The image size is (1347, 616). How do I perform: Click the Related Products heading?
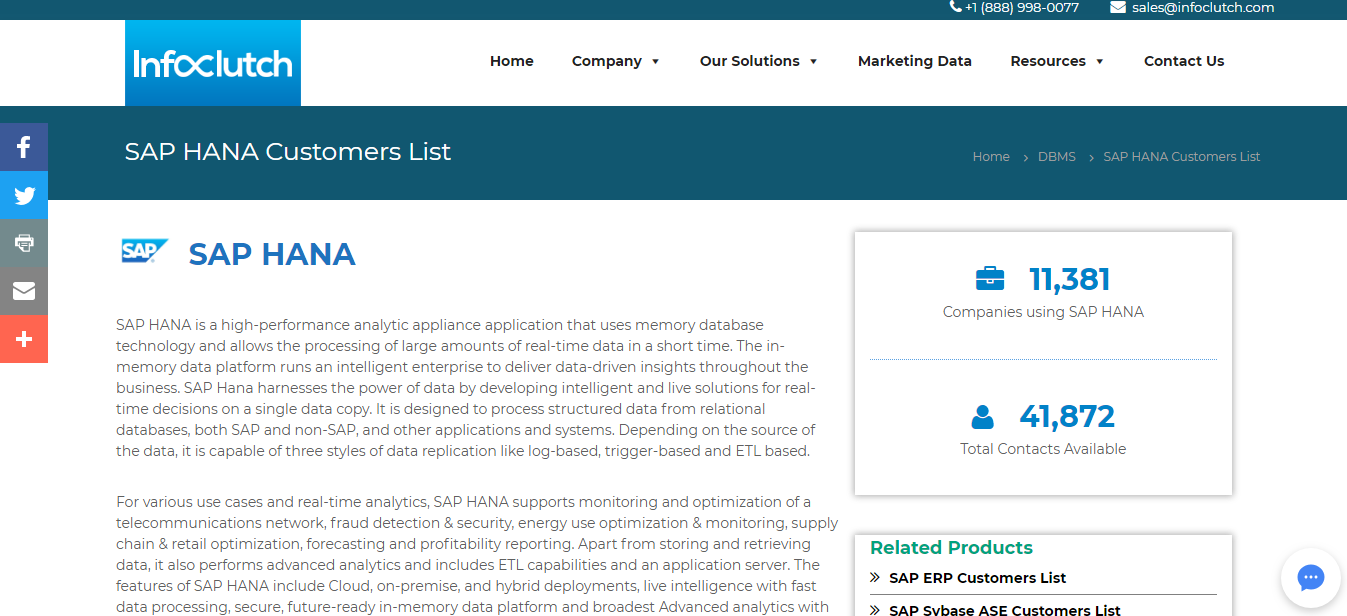point(951,548)
